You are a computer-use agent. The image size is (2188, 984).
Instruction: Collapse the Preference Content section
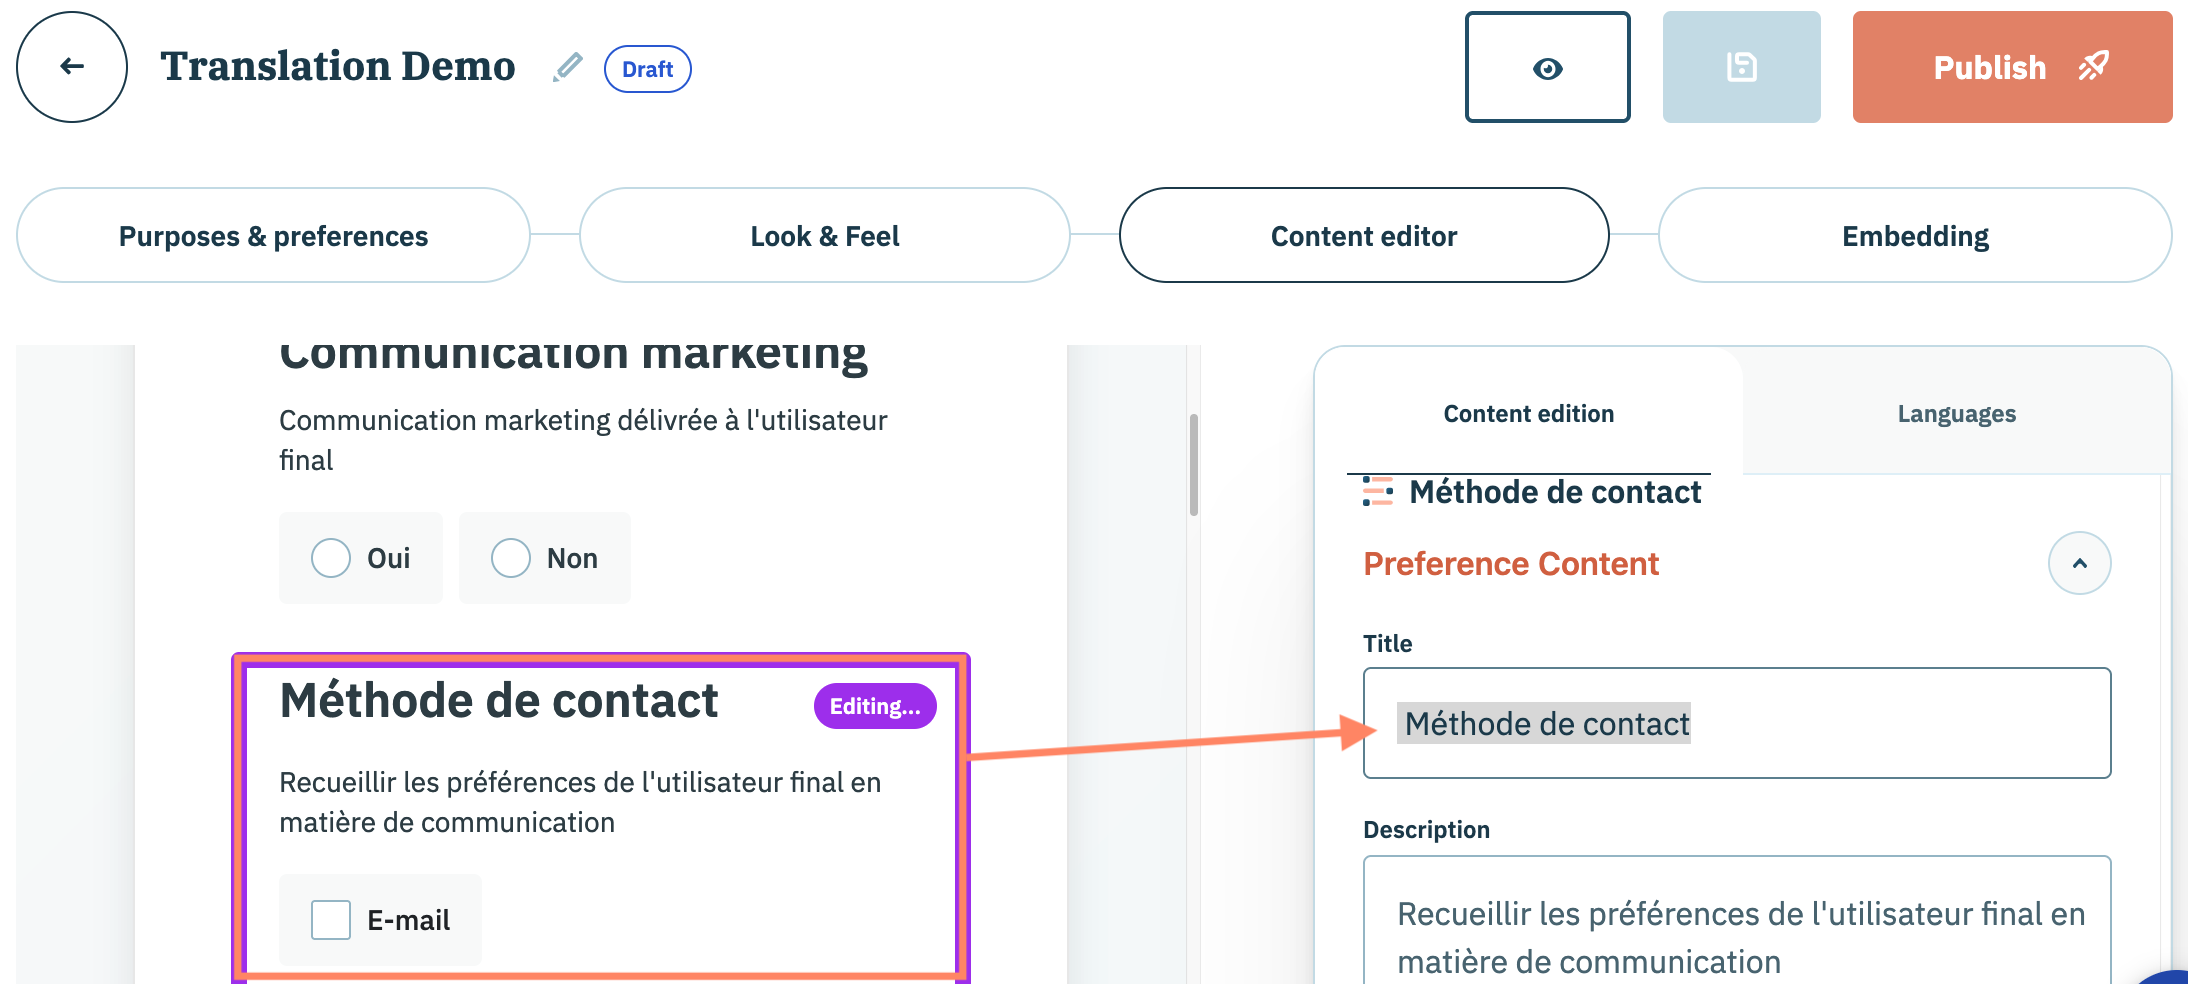click(2079, 563)
